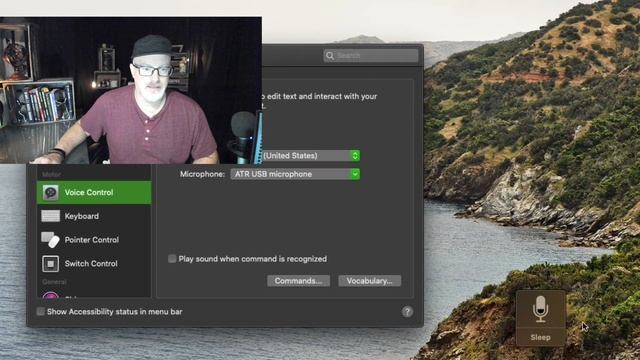640x360 pixels.
Task: Click the Microphone: label text
Action: pos(202,174)
